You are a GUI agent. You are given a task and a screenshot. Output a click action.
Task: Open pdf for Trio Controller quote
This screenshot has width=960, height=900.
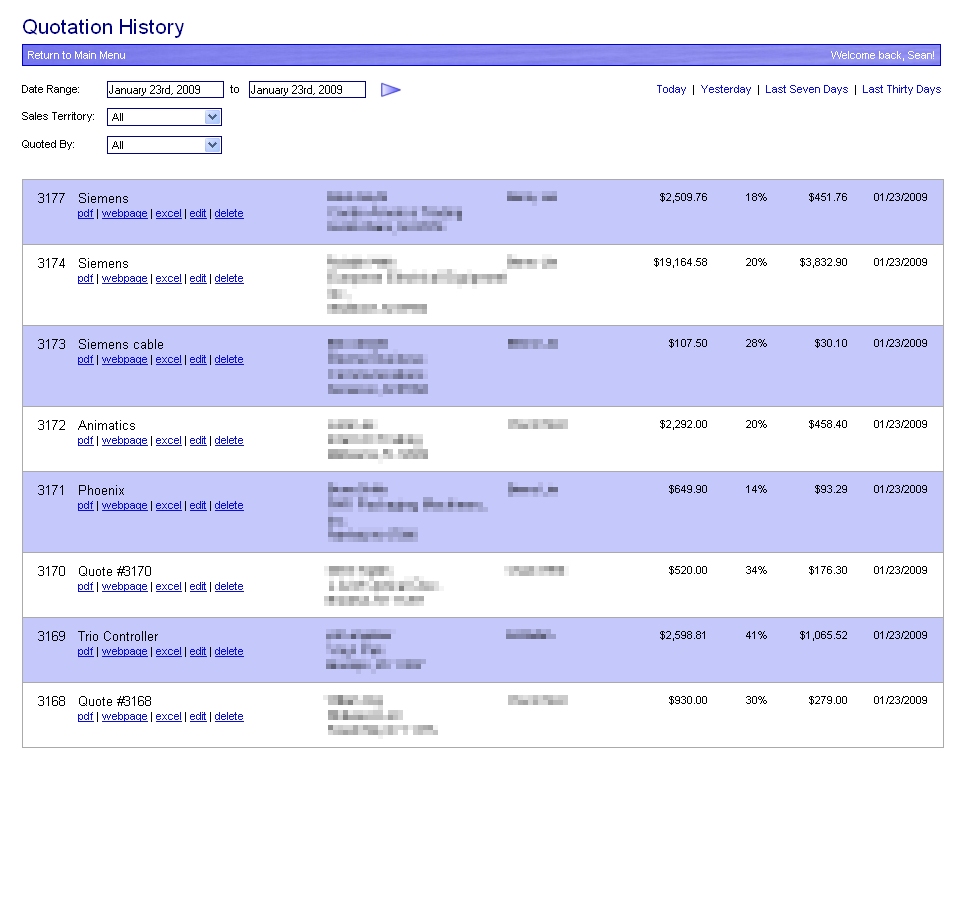coord(85,651)
